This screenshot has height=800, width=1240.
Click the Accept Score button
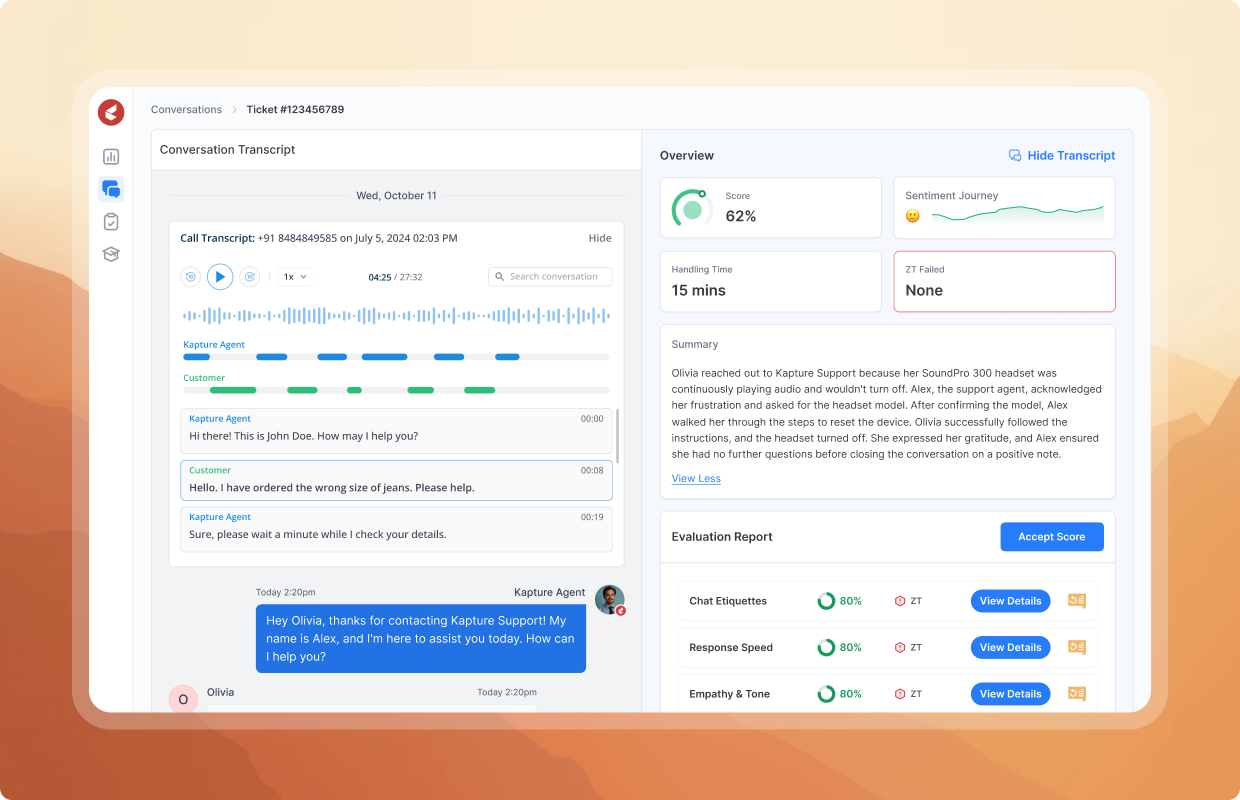click(1051, 537)
